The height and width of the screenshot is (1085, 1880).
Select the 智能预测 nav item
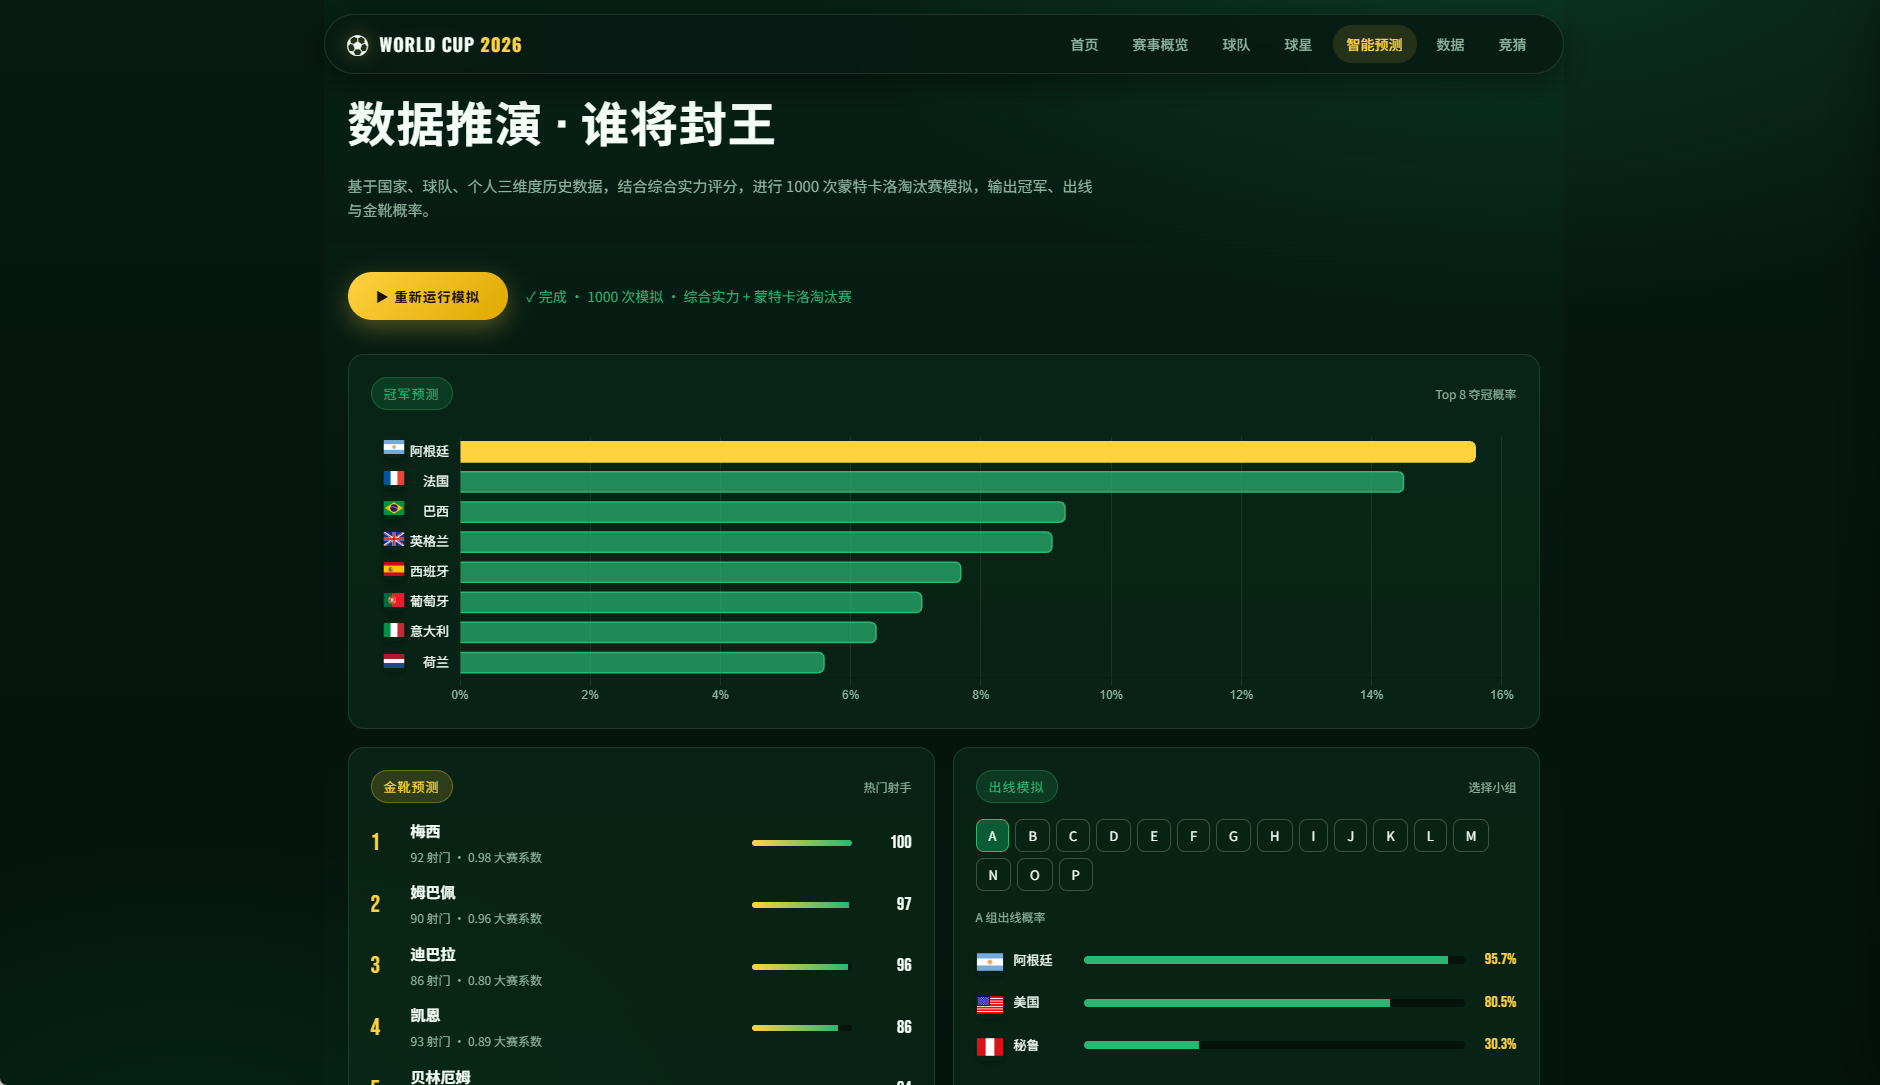(x=1374, y=45)
